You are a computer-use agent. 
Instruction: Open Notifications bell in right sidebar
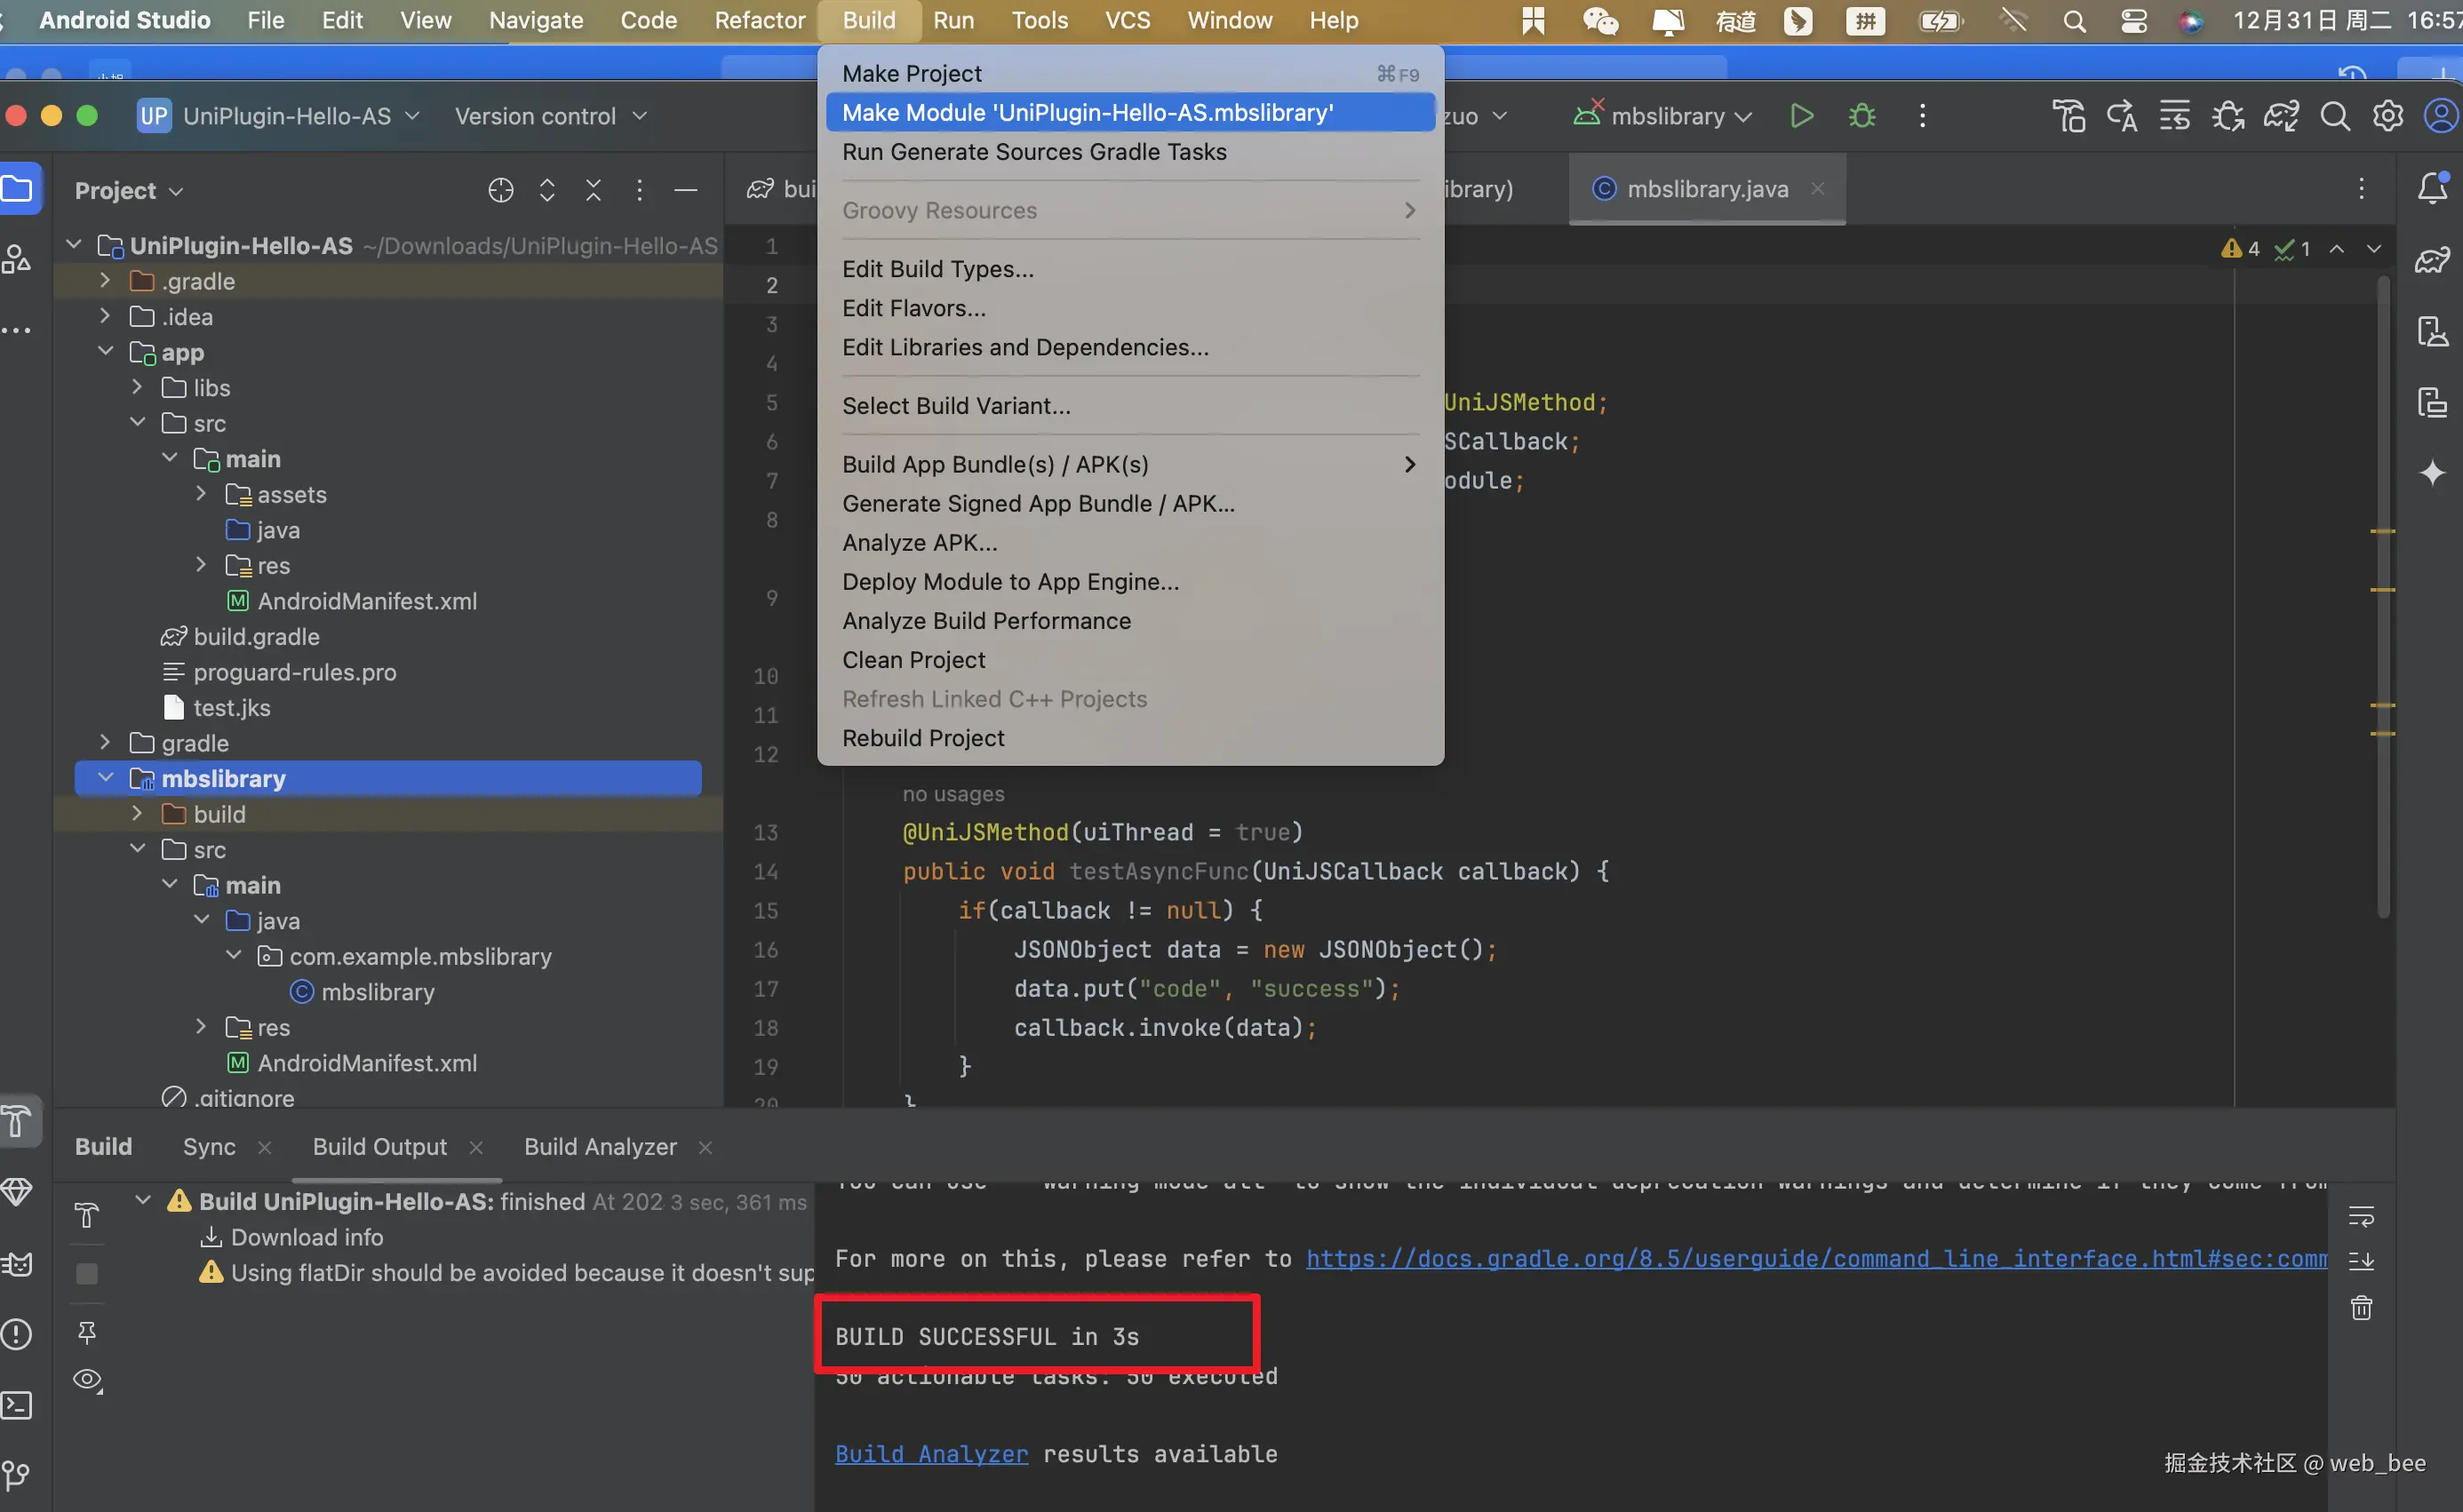(2432, 188)
